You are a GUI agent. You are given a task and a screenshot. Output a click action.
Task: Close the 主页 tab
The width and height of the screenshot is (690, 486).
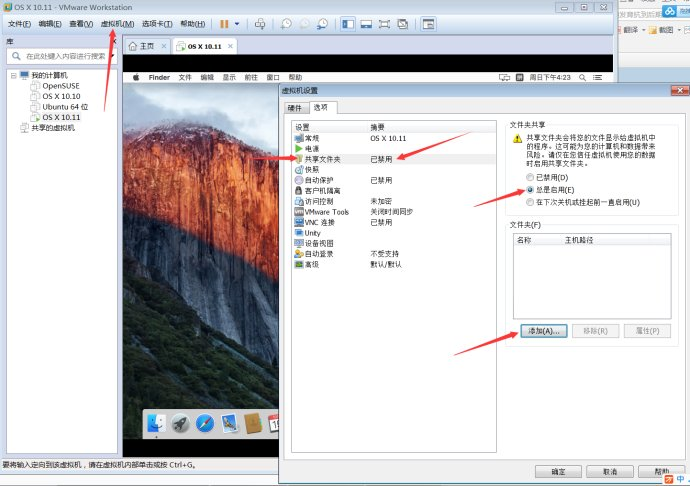tap(164, 46)
